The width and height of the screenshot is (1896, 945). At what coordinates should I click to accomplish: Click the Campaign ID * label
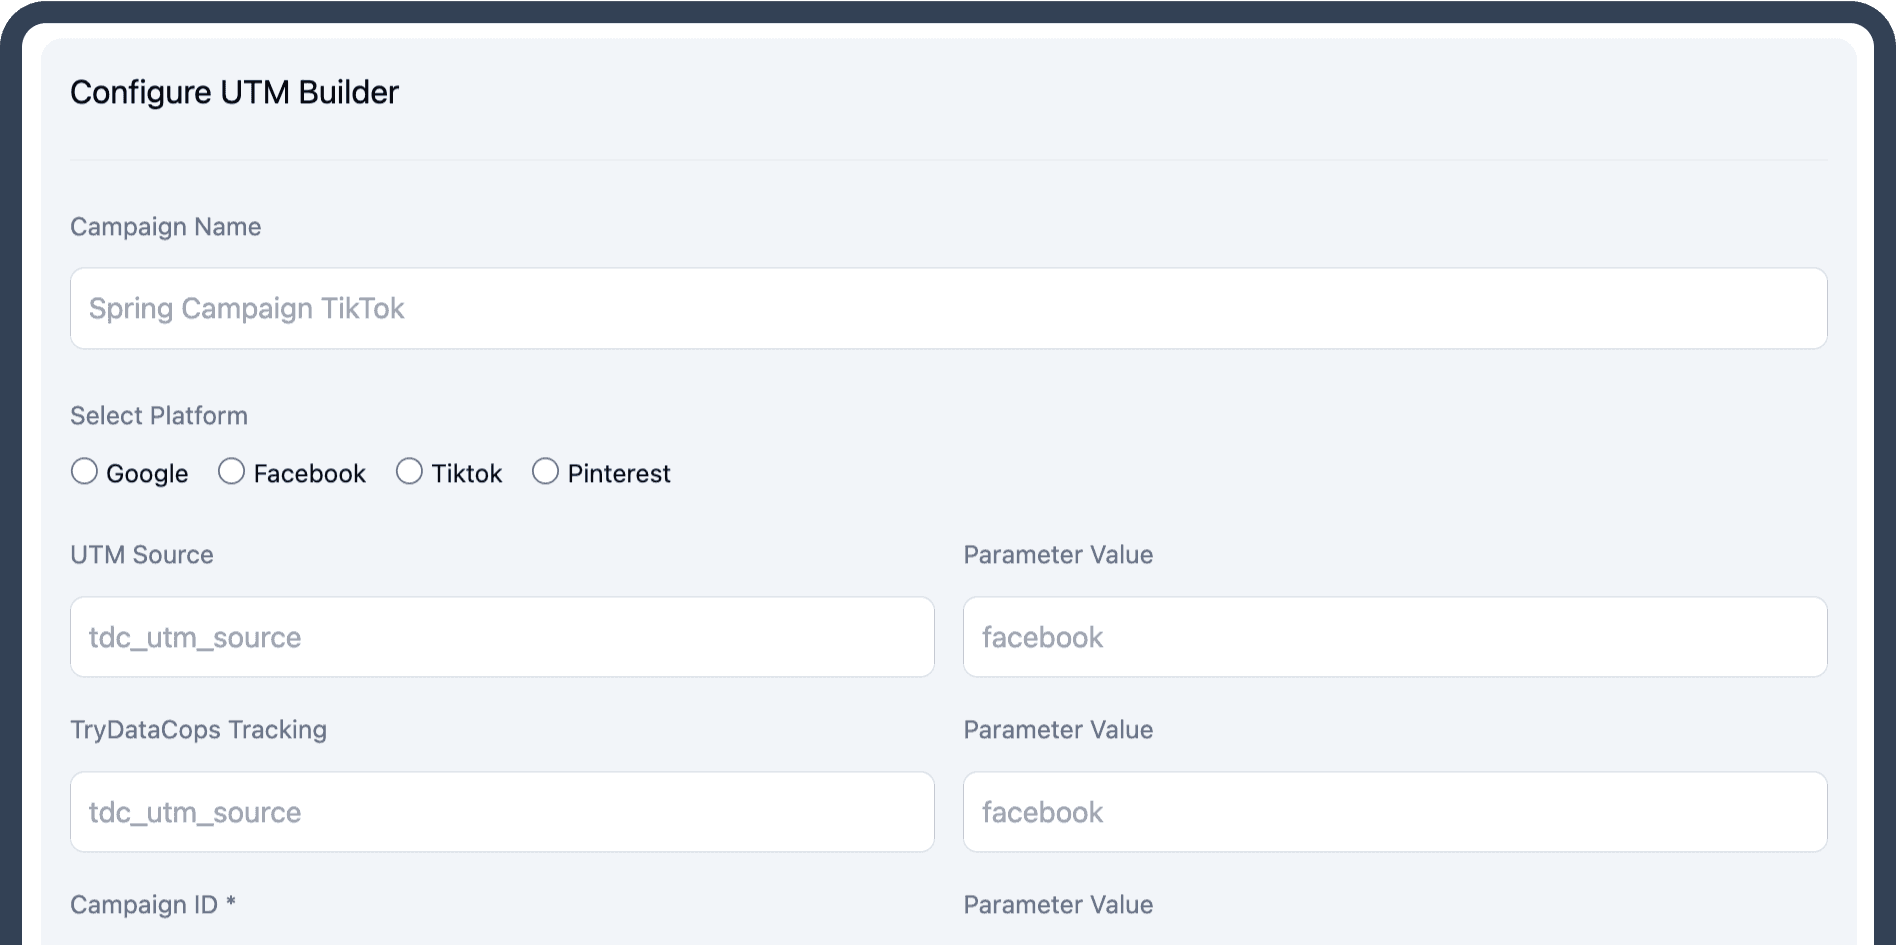[x=153, y=905]
